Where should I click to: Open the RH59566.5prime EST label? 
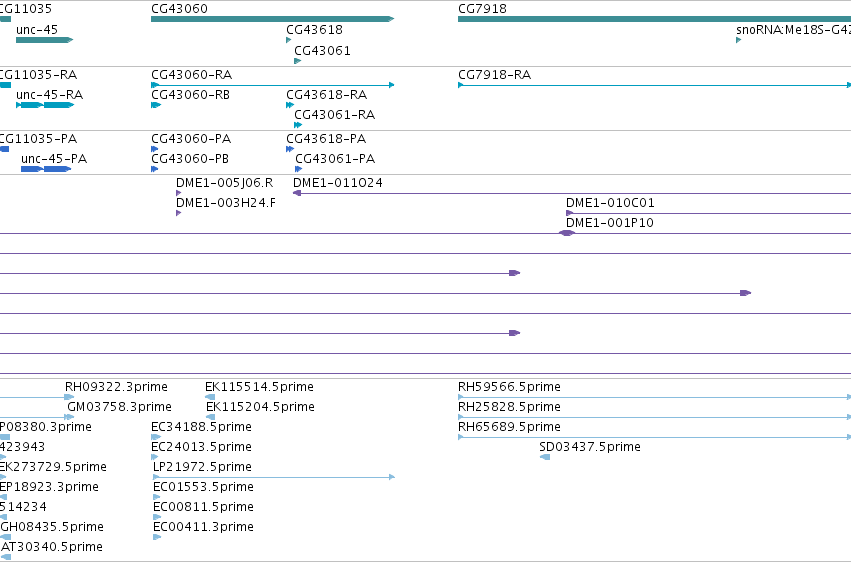pos(510,387)
